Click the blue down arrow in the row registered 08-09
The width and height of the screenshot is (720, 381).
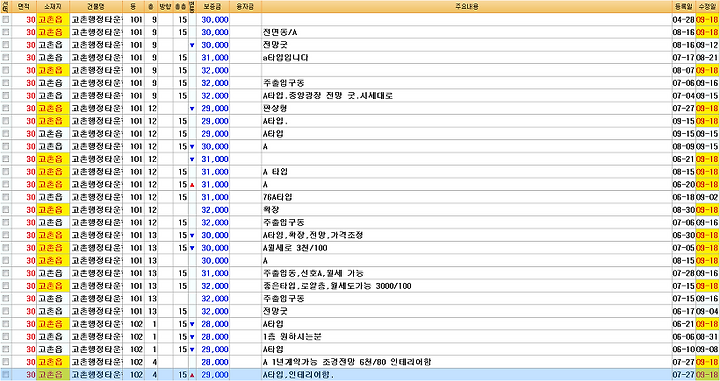pos(192,147)
